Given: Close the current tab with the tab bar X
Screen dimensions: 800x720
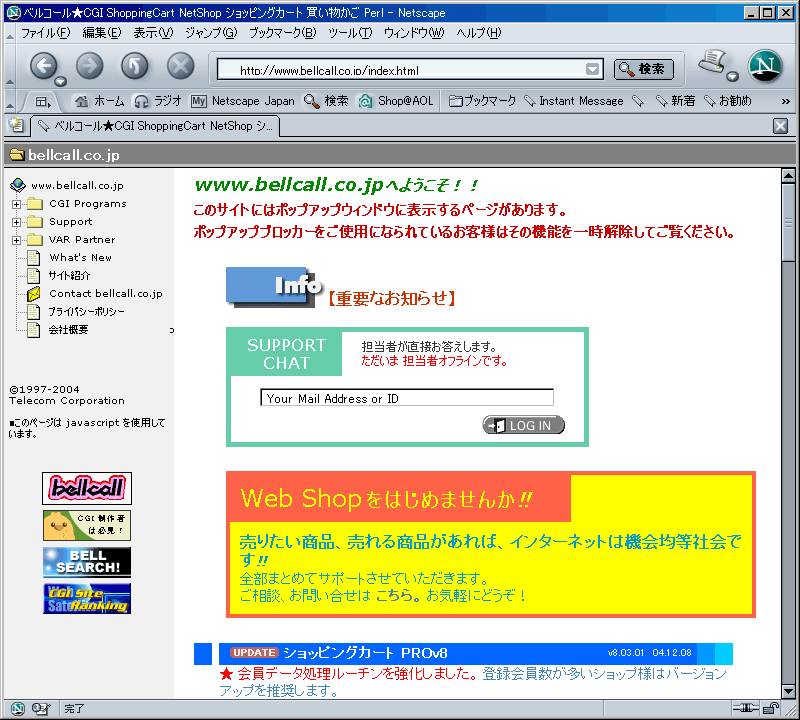Looking at the screenshot, I should click(x=780, y=126).
